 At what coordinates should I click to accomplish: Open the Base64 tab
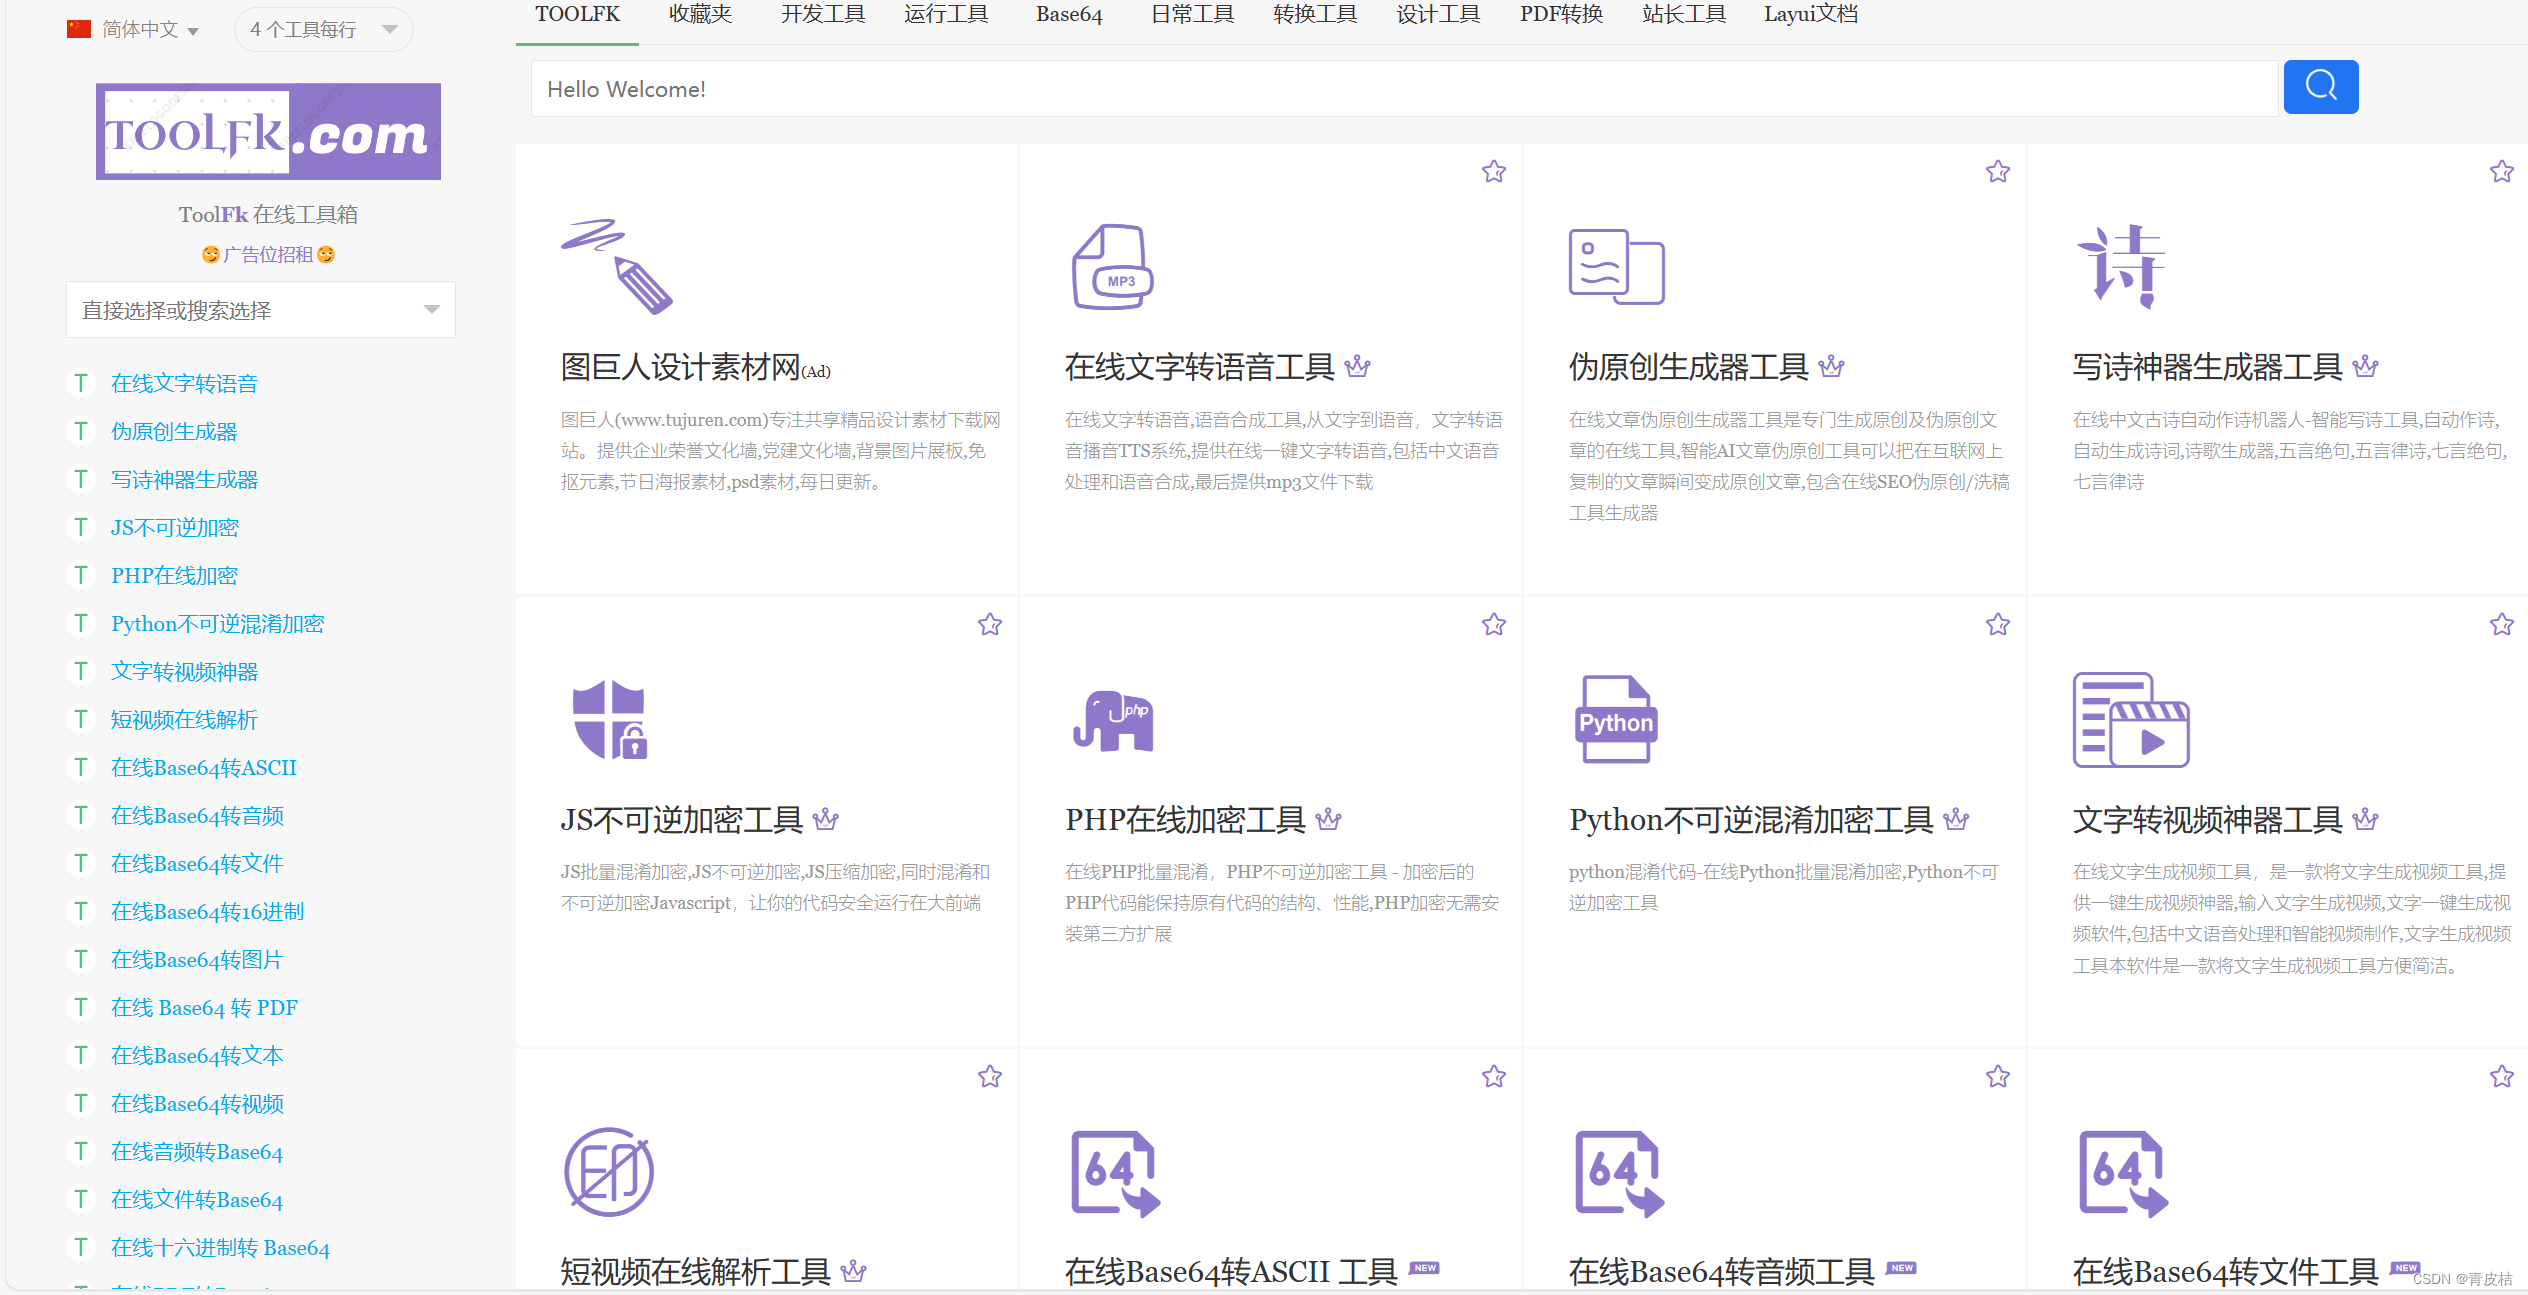[x=1069, y=15]
